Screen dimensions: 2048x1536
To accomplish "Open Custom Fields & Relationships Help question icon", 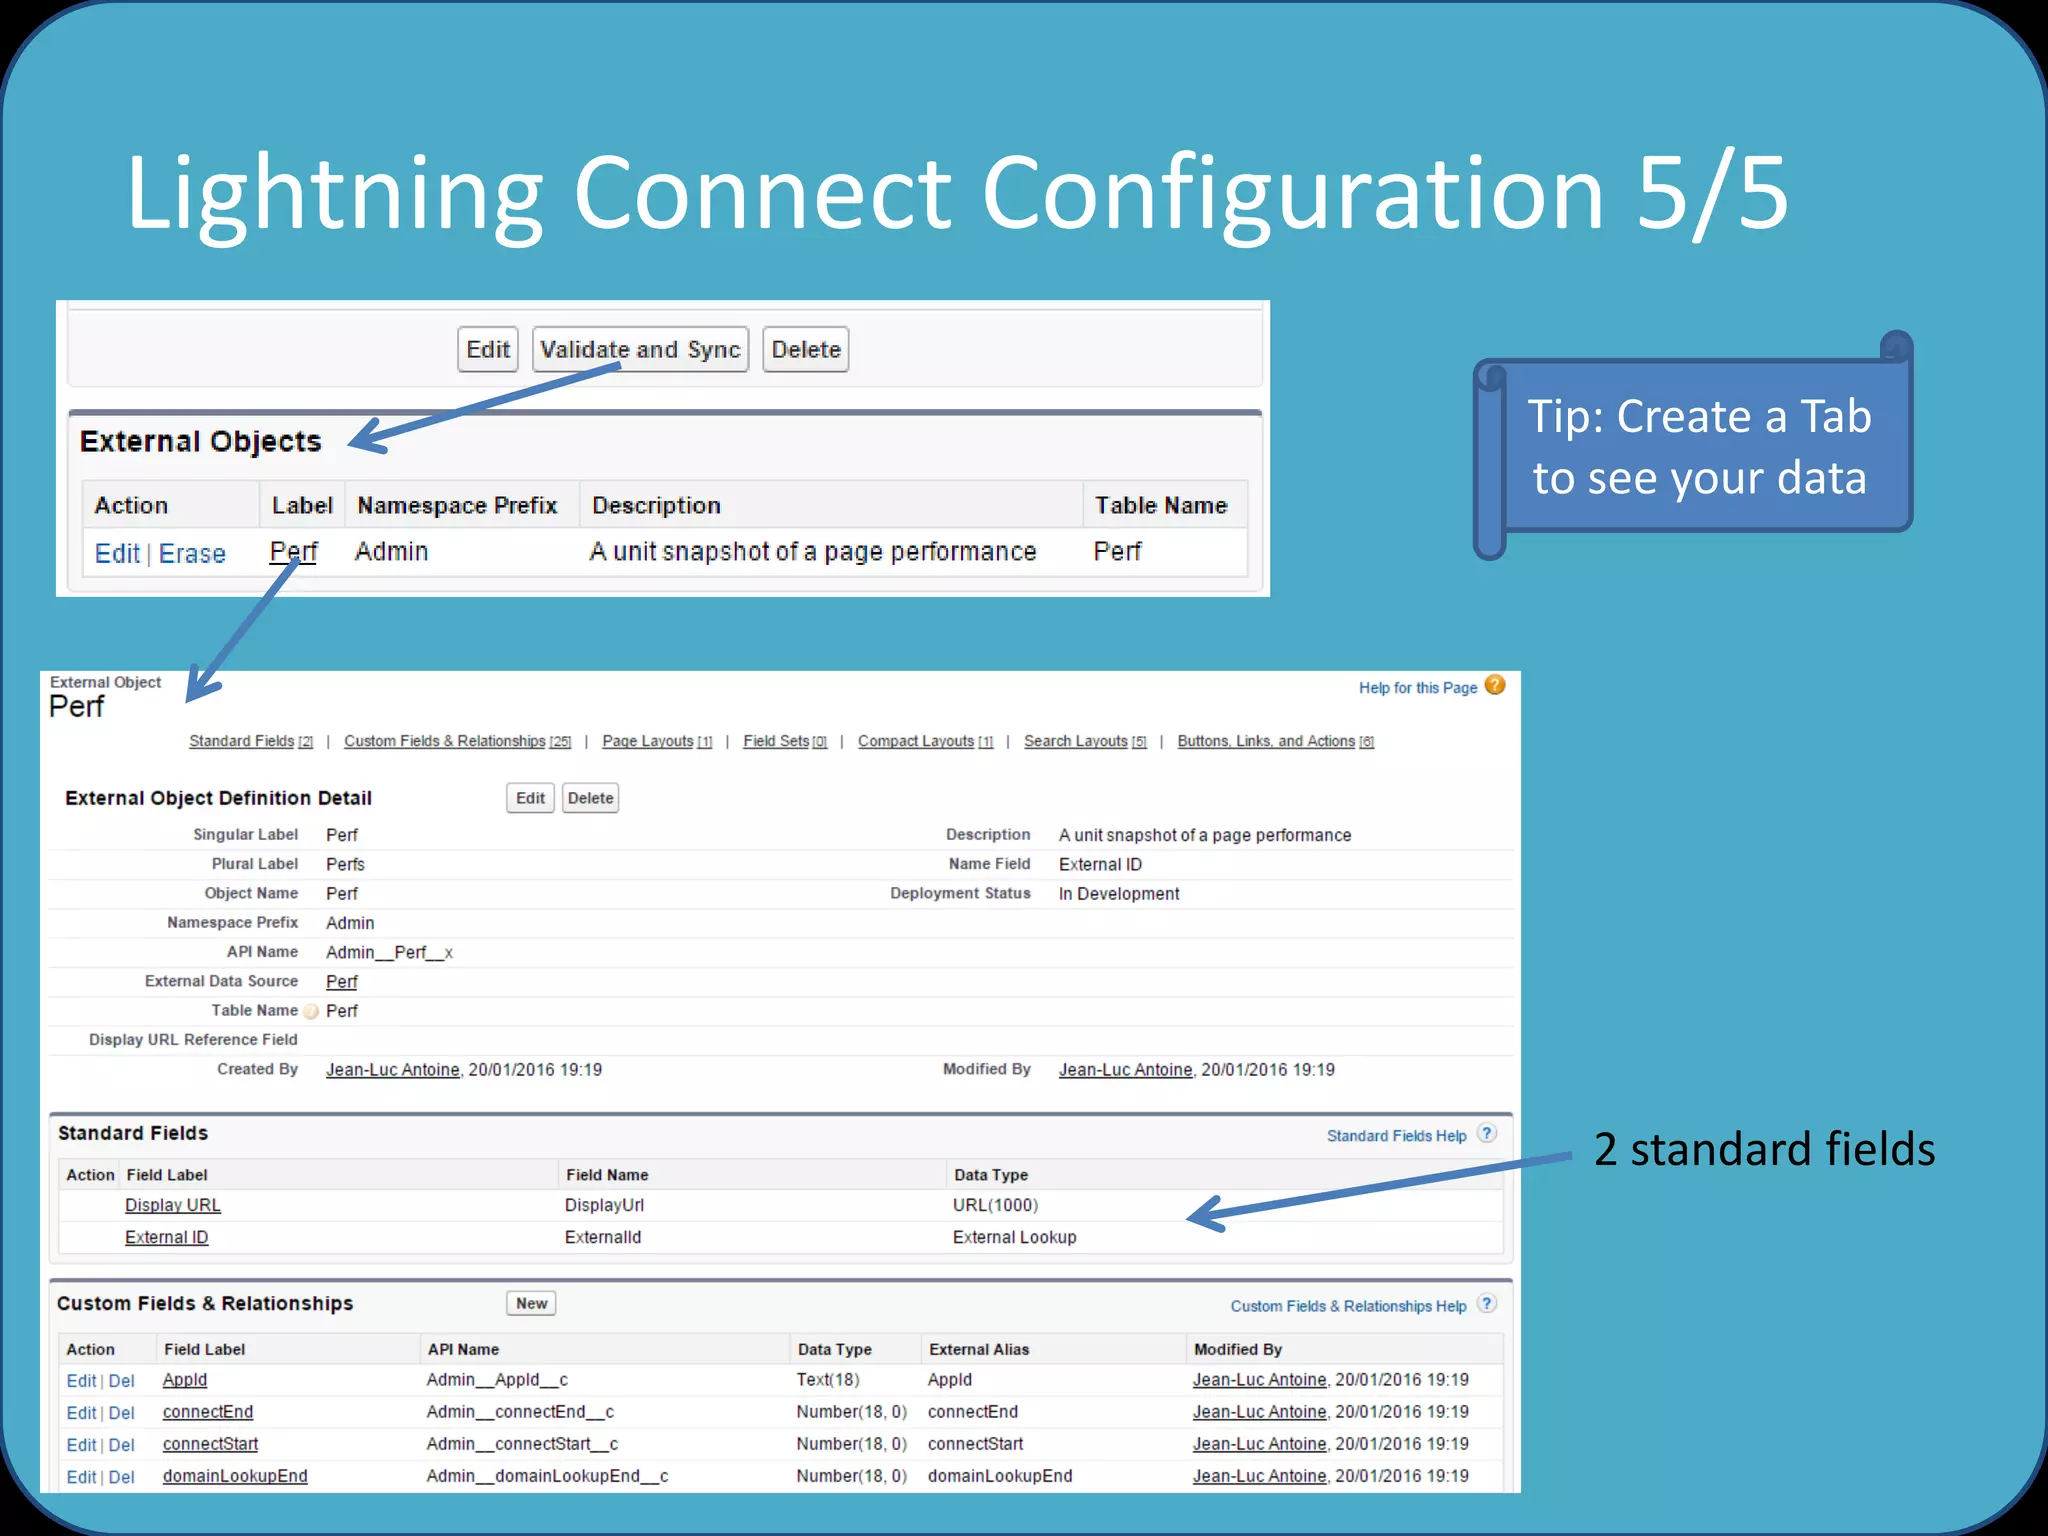I will 1487,1303.
